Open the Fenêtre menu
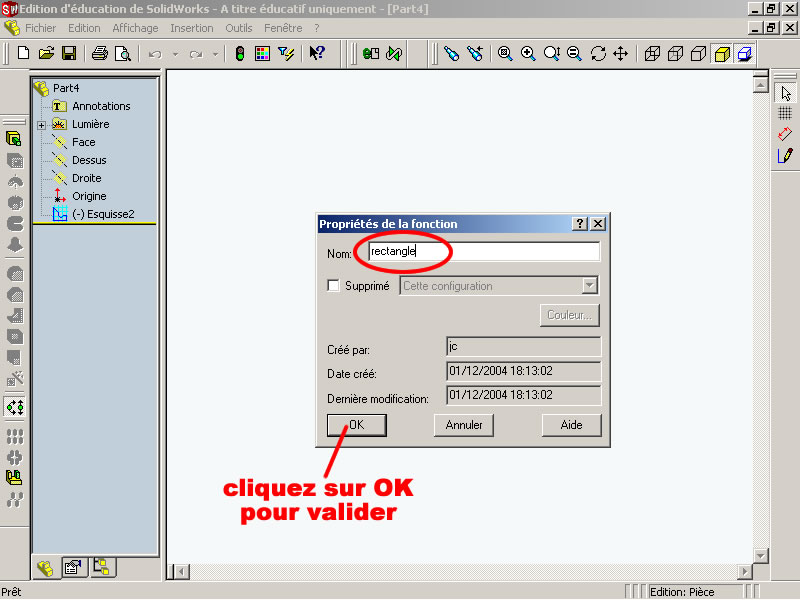The width and height of the screenshot is (800, 600). click(283, 28)
